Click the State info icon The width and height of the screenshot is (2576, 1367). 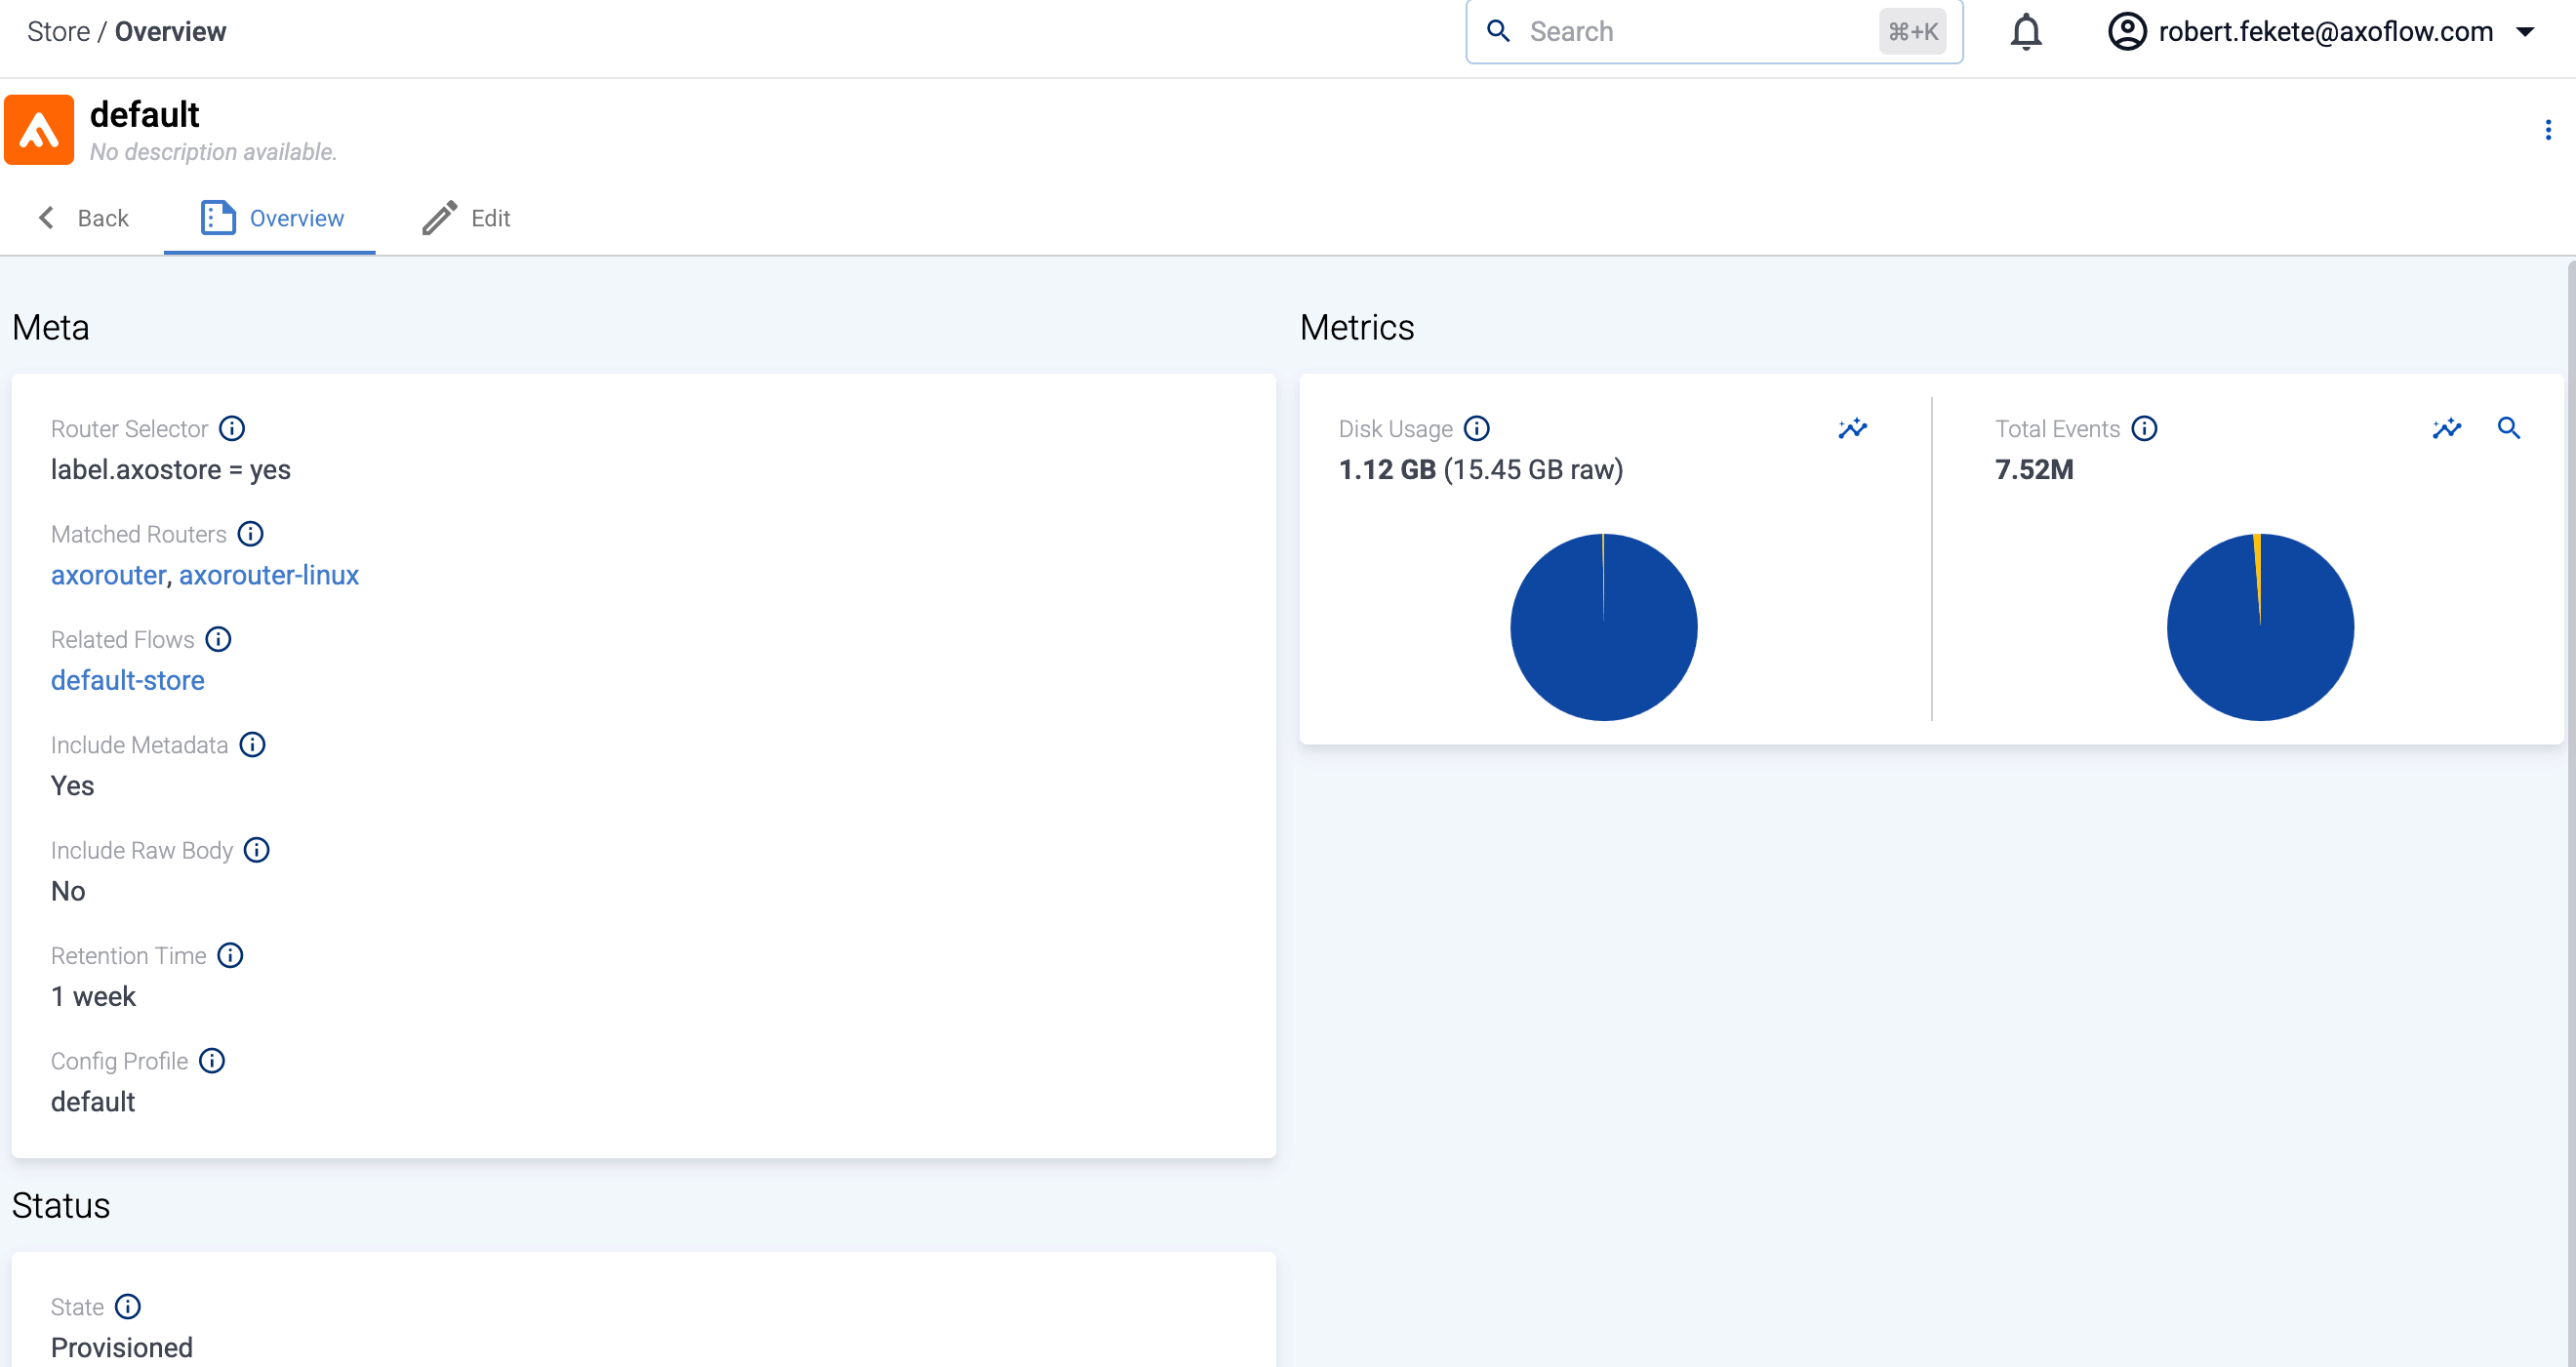click(128, 1307)
